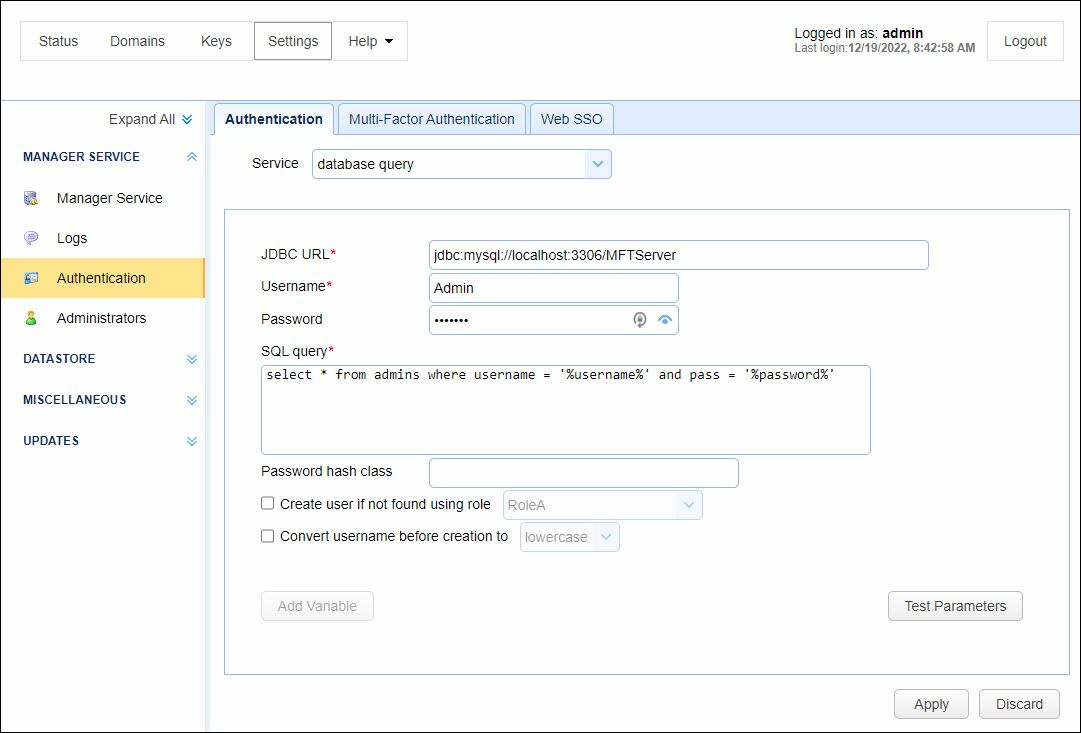Viewport: 1081px width, 733px height.
Task: Click the UPDATES heading text
Action: click(51, 441)
